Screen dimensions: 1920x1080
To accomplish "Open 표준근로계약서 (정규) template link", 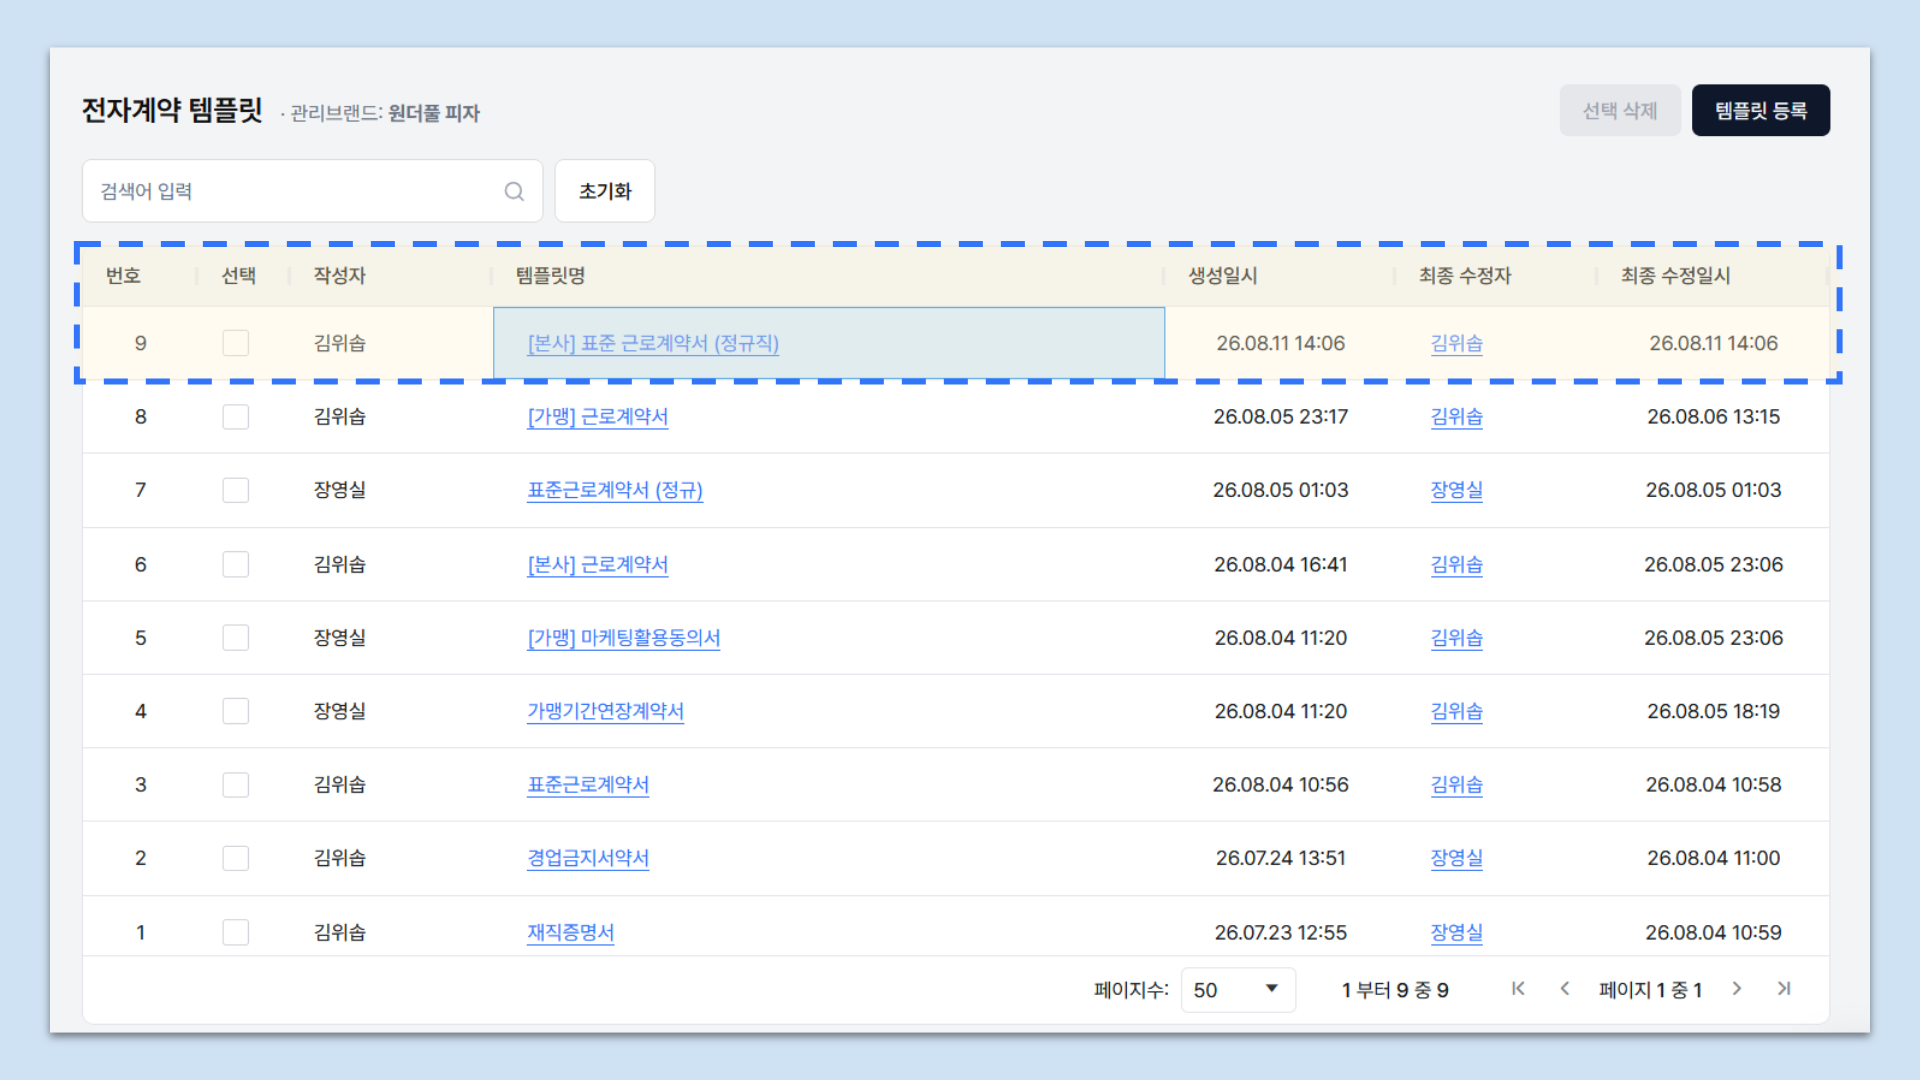I will click(x=615, y=490).
